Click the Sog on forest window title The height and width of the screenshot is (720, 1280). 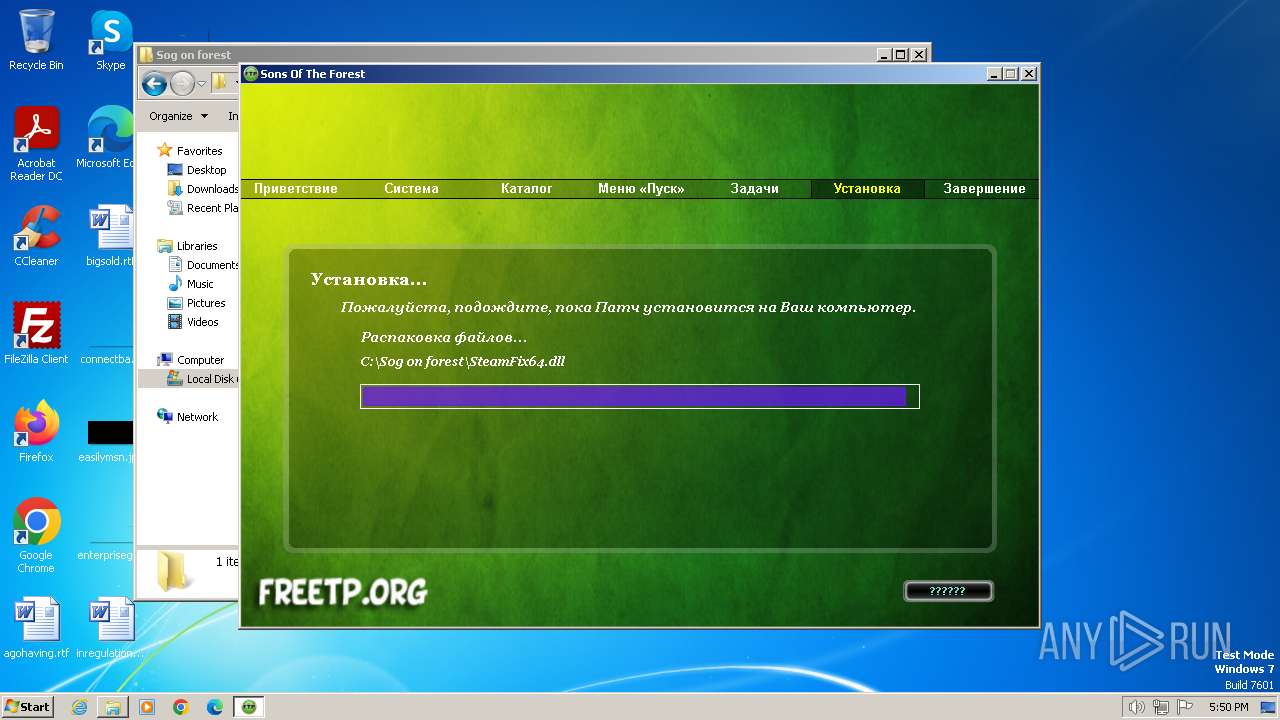(x=193, y=55)
